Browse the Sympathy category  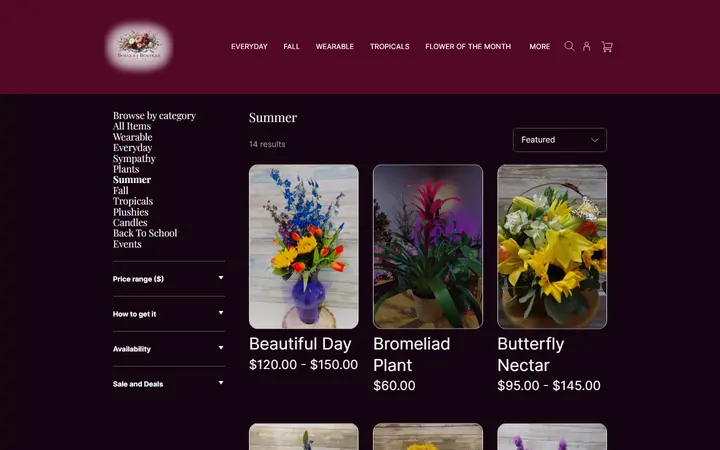click(134, 158)
